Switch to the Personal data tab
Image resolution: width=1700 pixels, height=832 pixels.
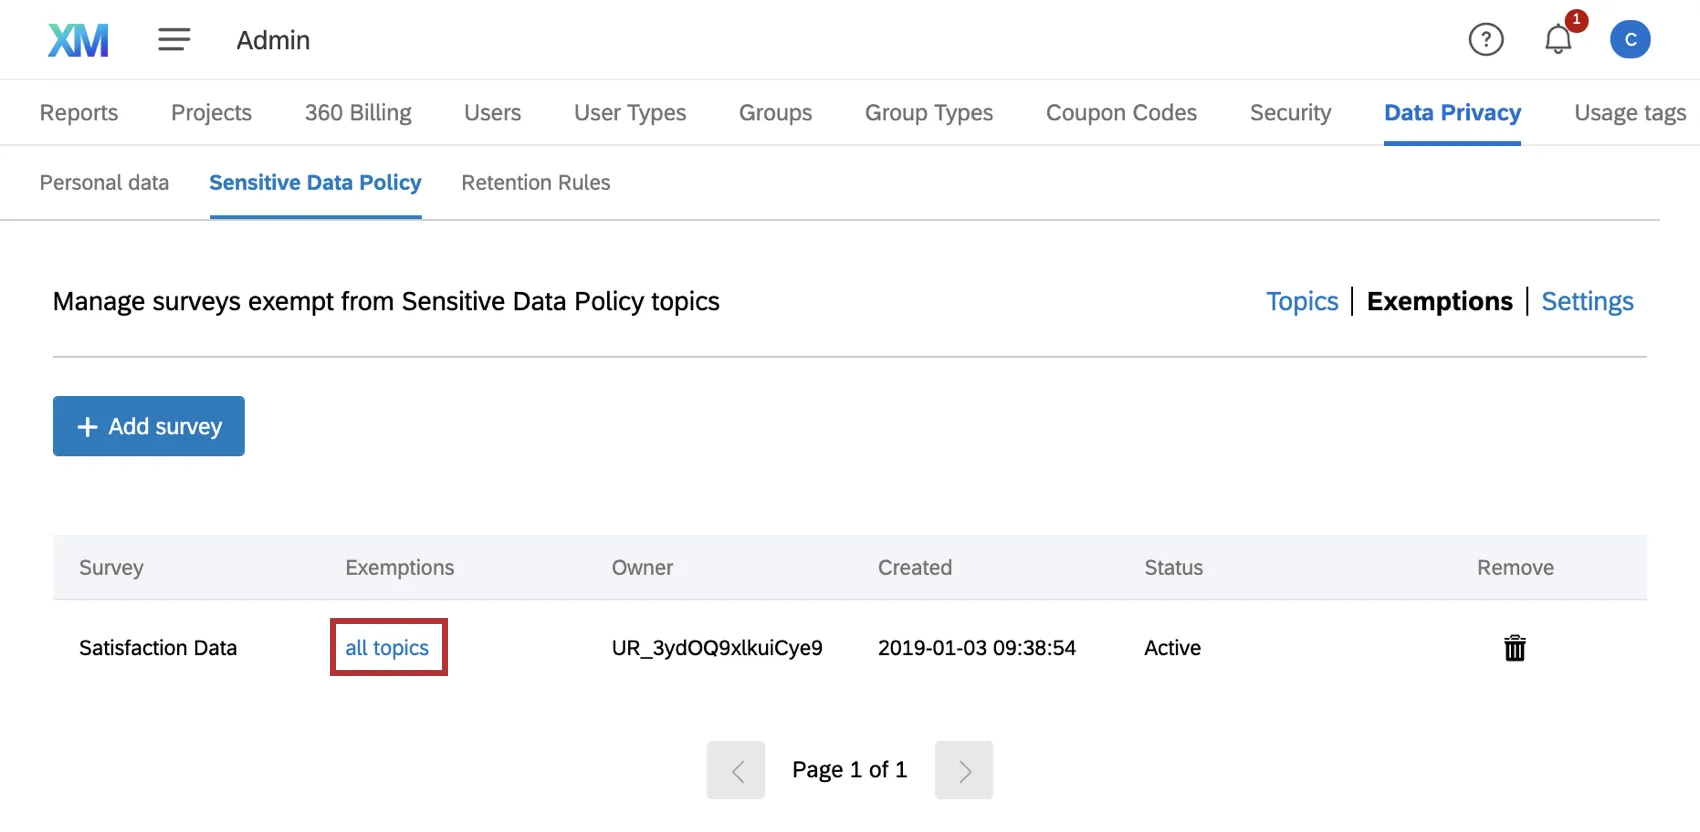(104, 183)
